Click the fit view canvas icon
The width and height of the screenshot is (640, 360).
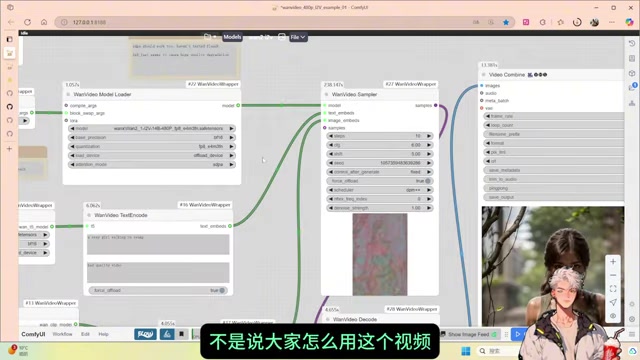(x=613, y=289)
